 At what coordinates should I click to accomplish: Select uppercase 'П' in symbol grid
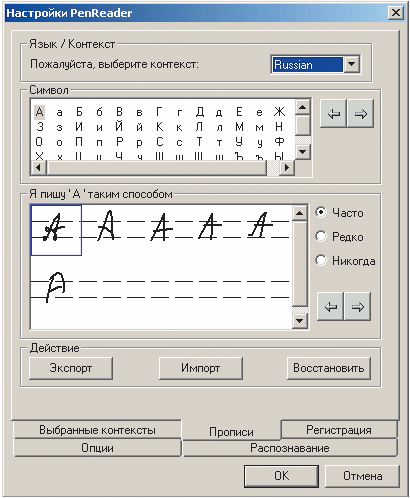click(79, 142)
